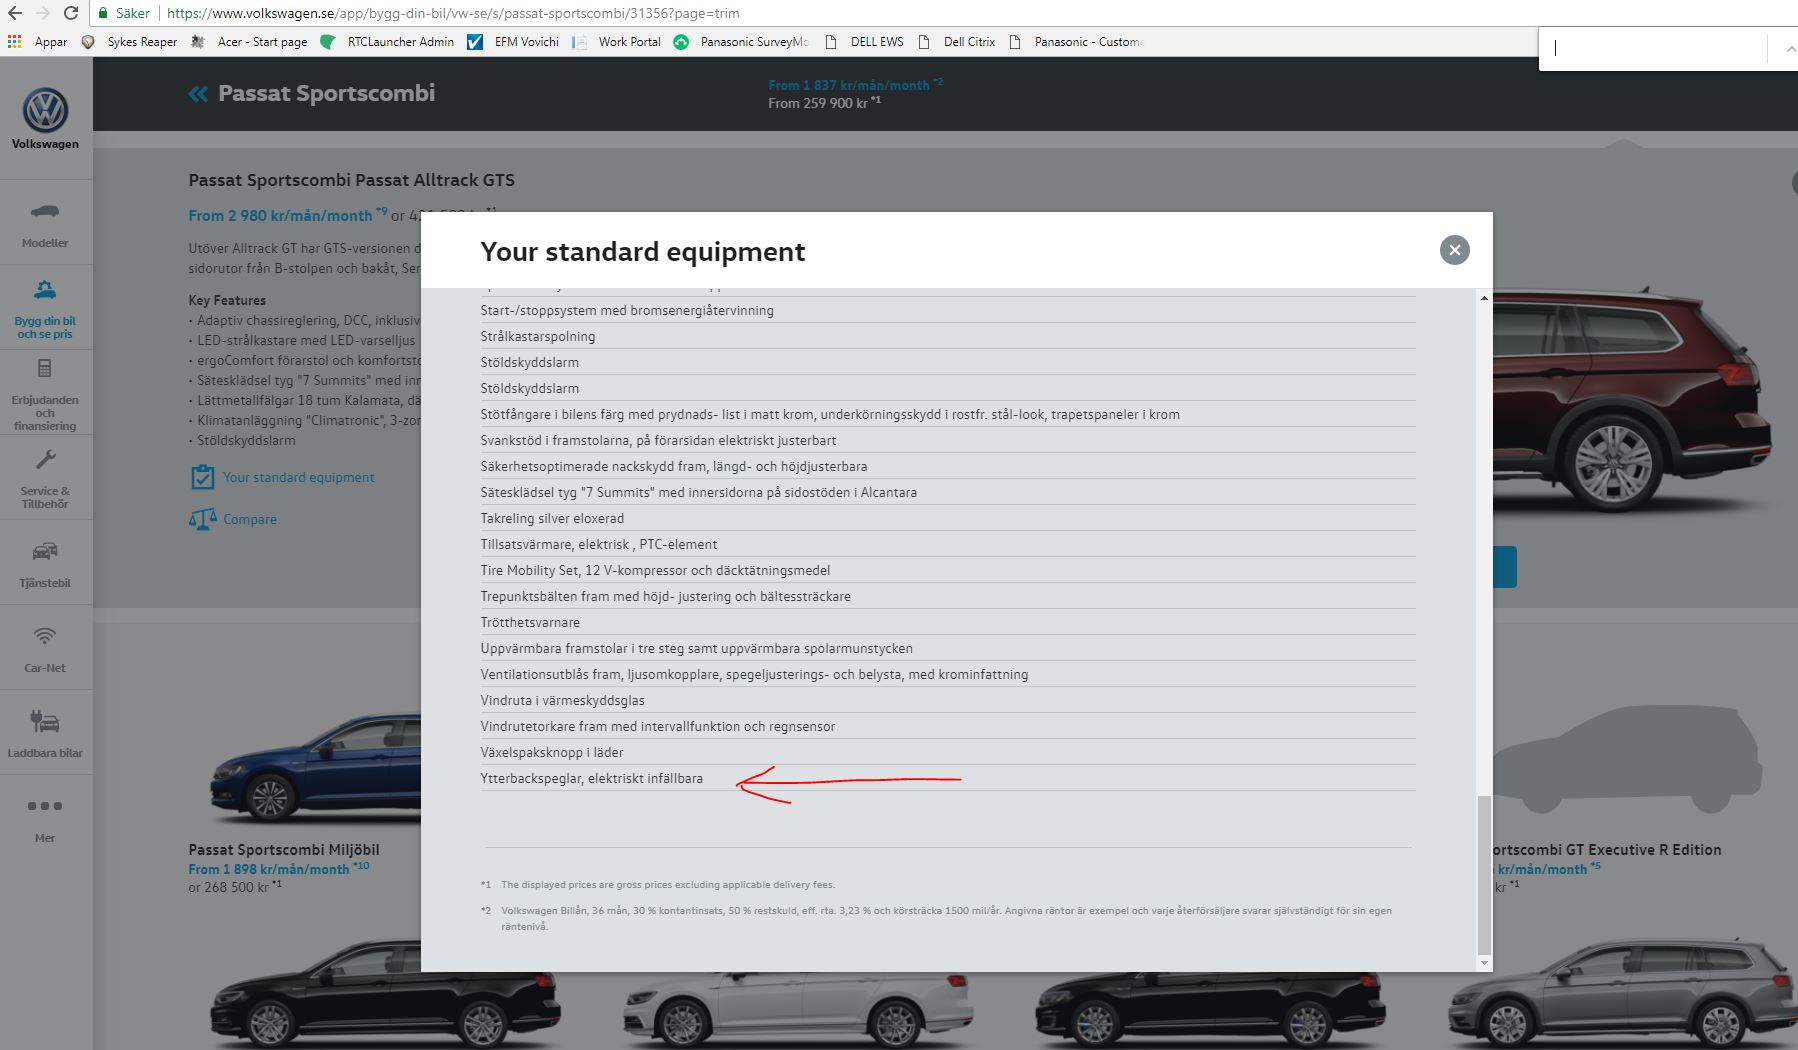Screen dimensions: 1798x1050
Task: Open Service & Tillbehör wrench icon
Action: coord(45,460)
